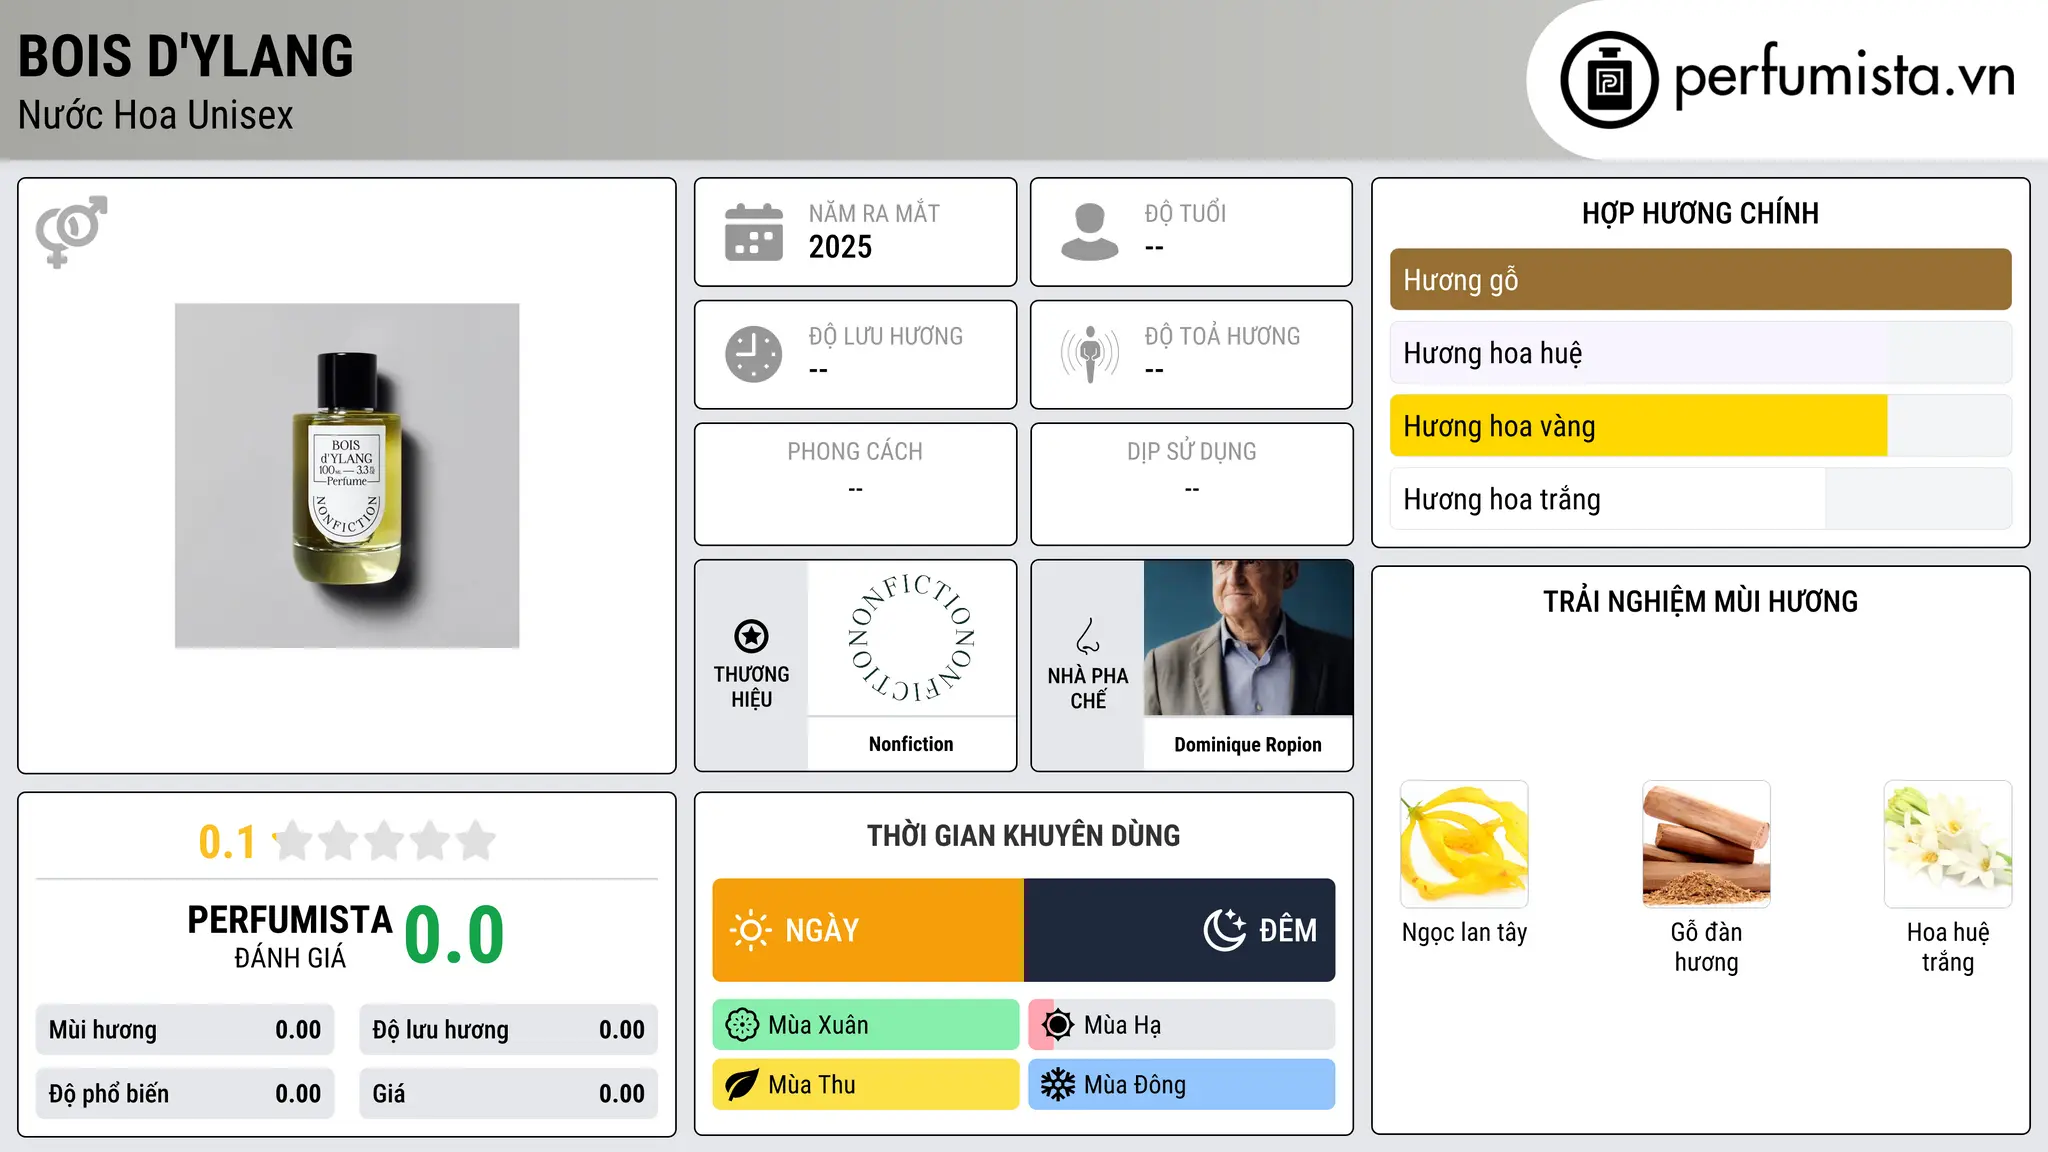Click the Giá score row

click(508, 1094)
